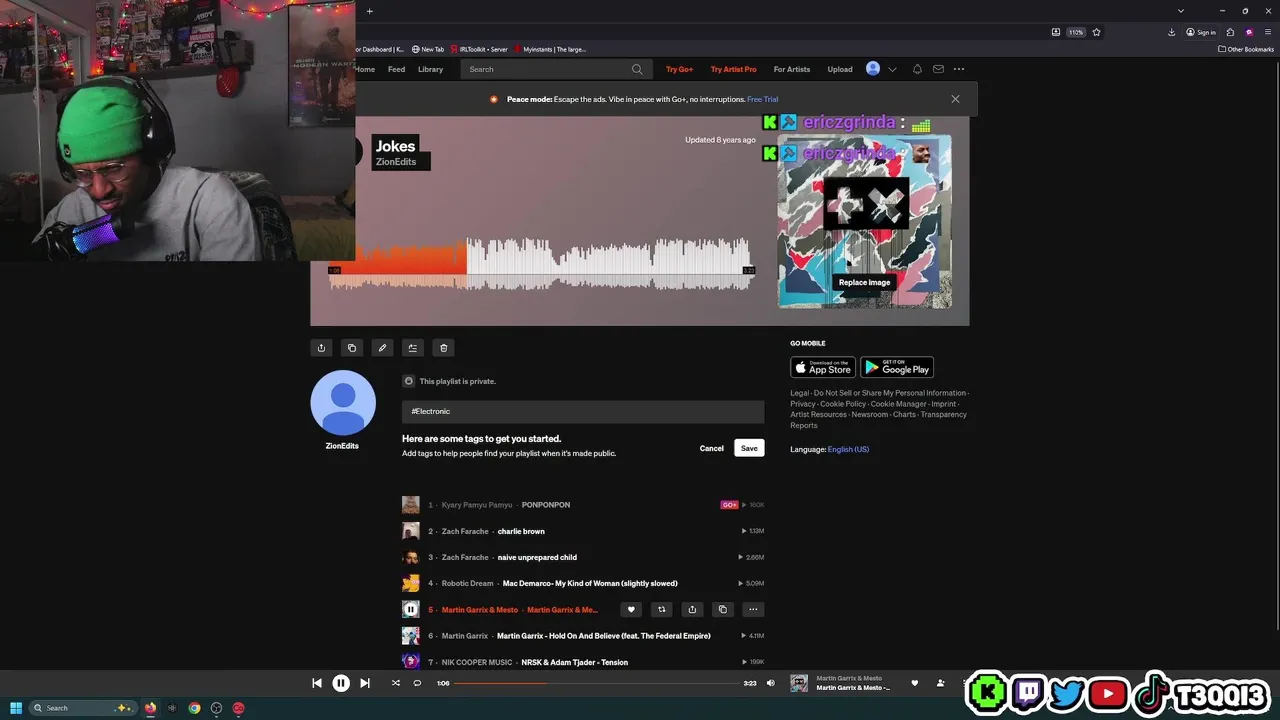Follow the artist from player bar

pos(941,683)
